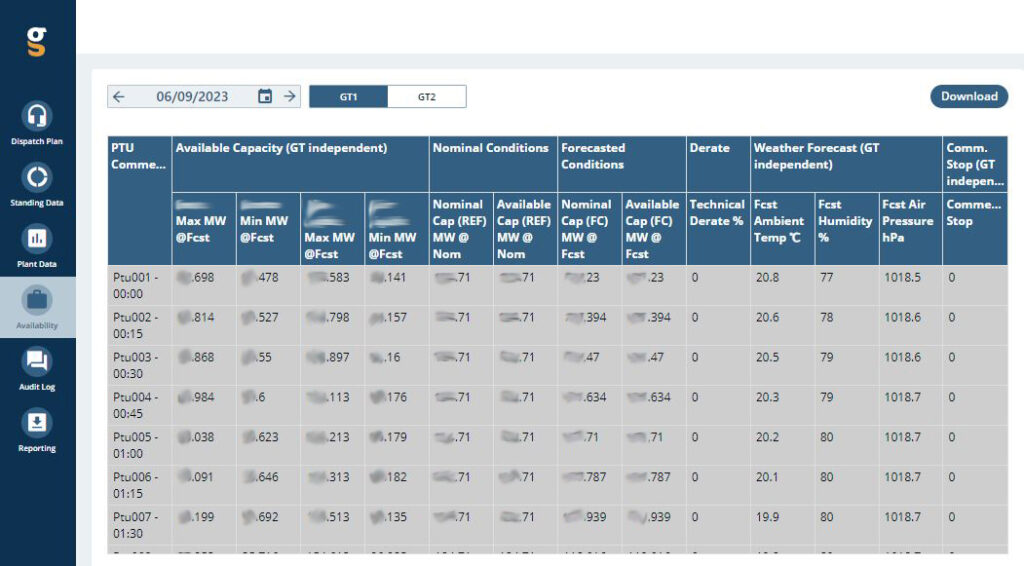This screenshot has height=566, width=1024.
Task: Click the 'Comme... Stop' sub-column header
Action: 975,228
